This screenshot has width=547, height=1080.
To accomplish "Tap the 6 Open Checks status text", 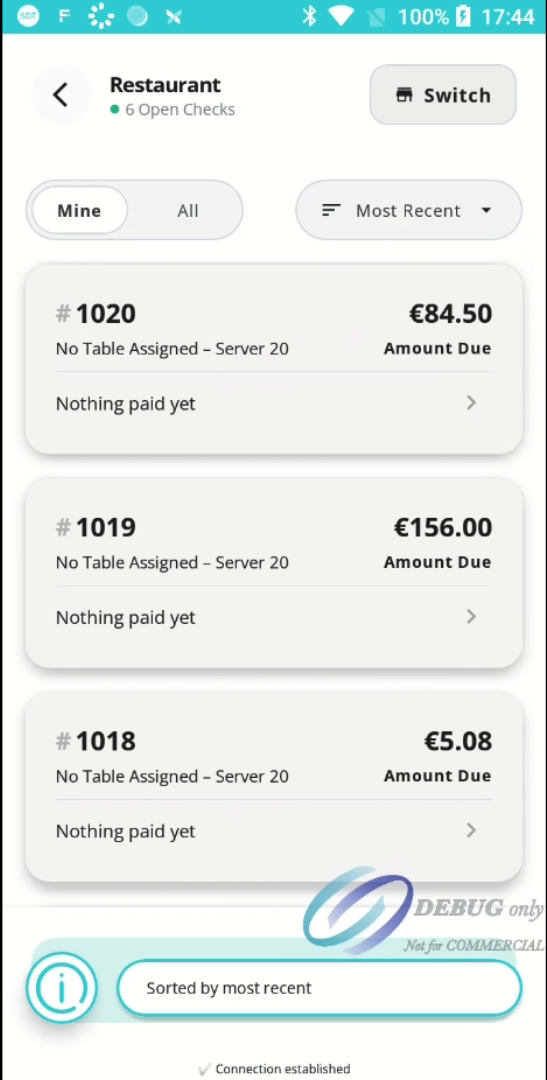I will click(180, 110).
